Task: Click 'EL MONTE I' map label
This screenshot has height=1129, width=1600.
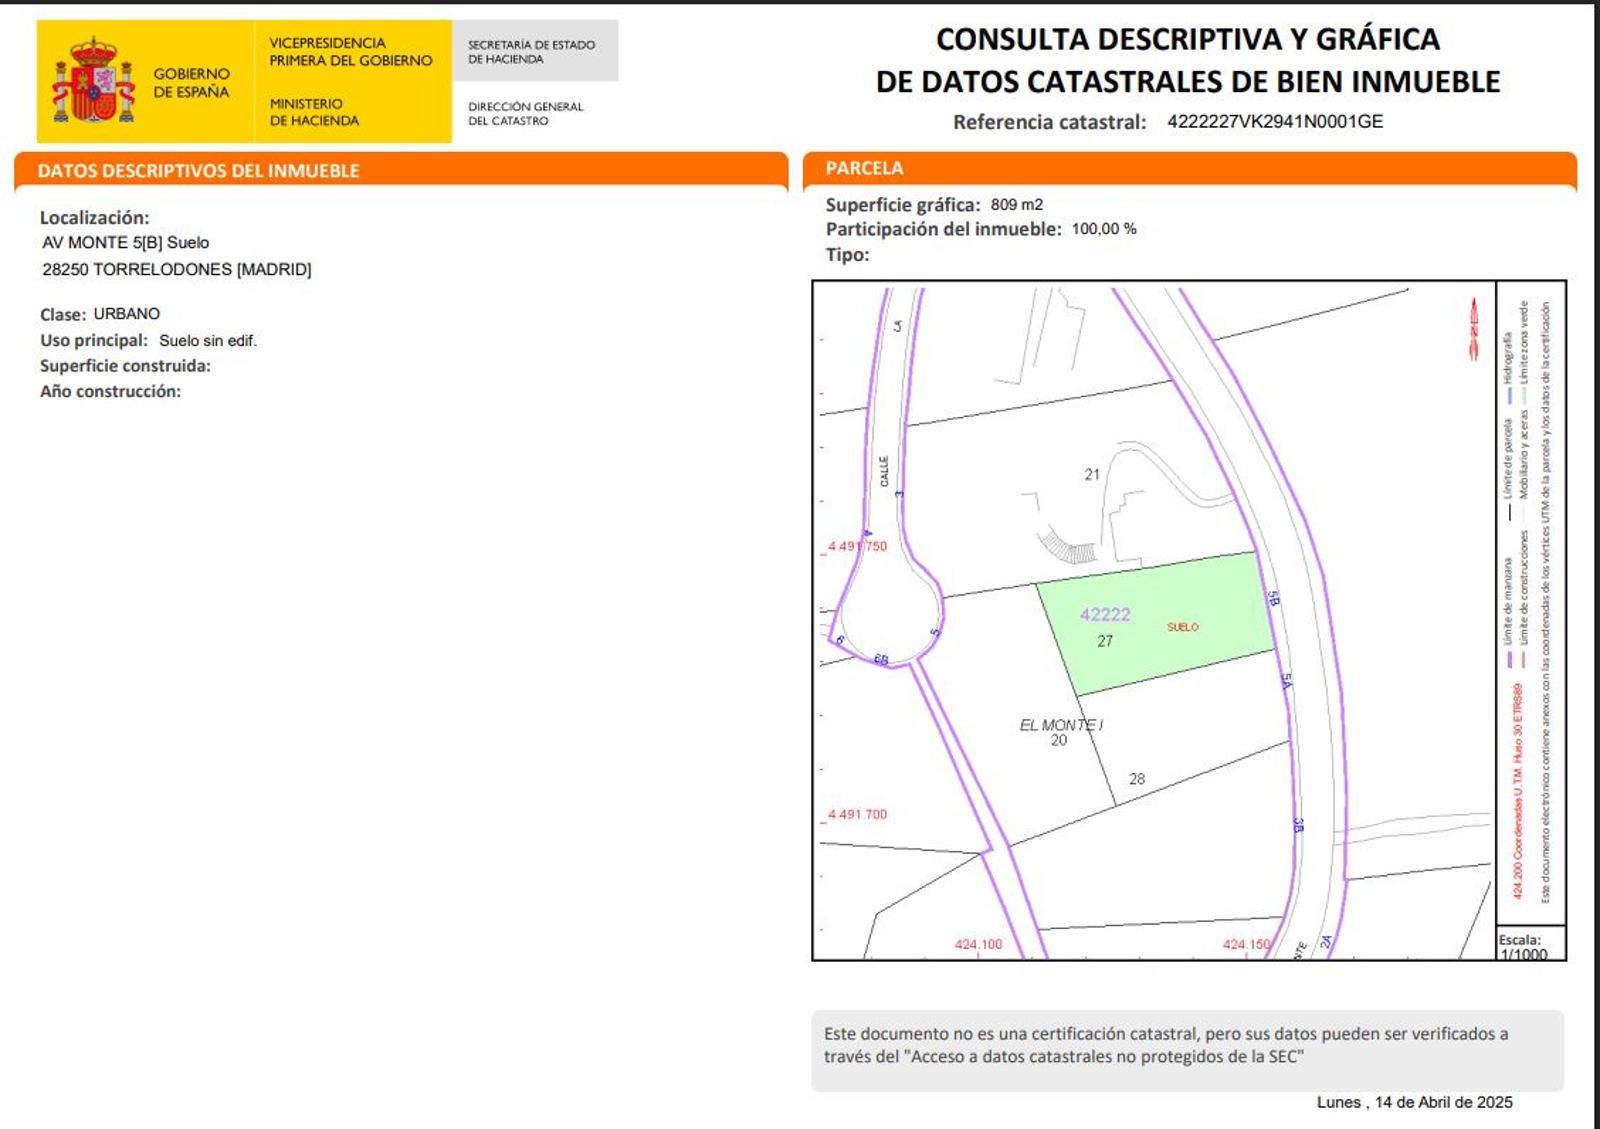Action: [x=1061, y=725]
